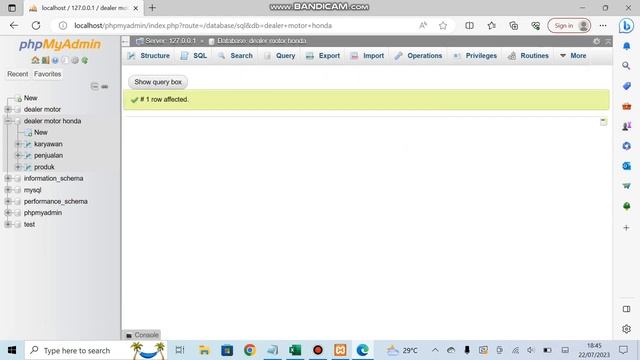
Task: Collapse the navigation panel arrow
Action: click(125, 41)
